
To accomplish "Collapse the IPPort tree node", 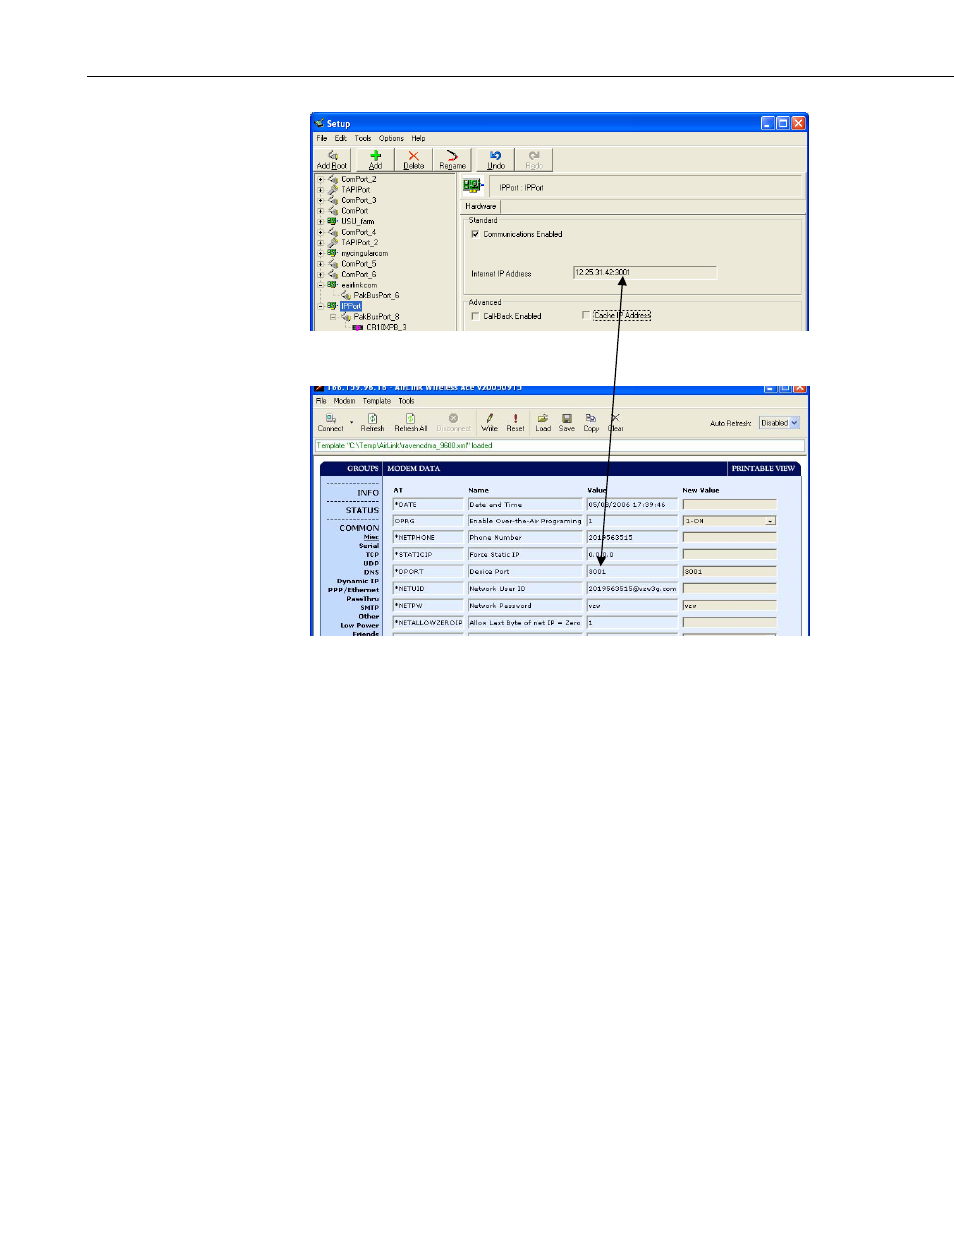I will coord(320,306).
